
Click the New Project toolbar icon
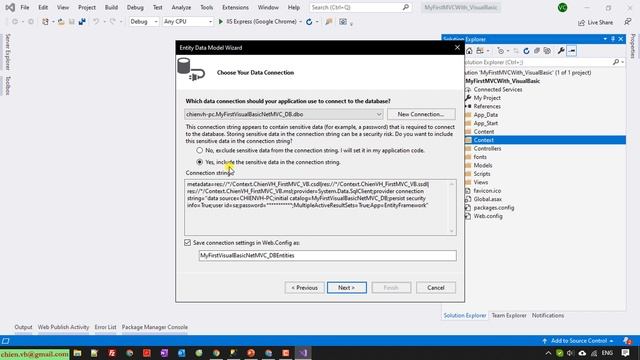45,22
